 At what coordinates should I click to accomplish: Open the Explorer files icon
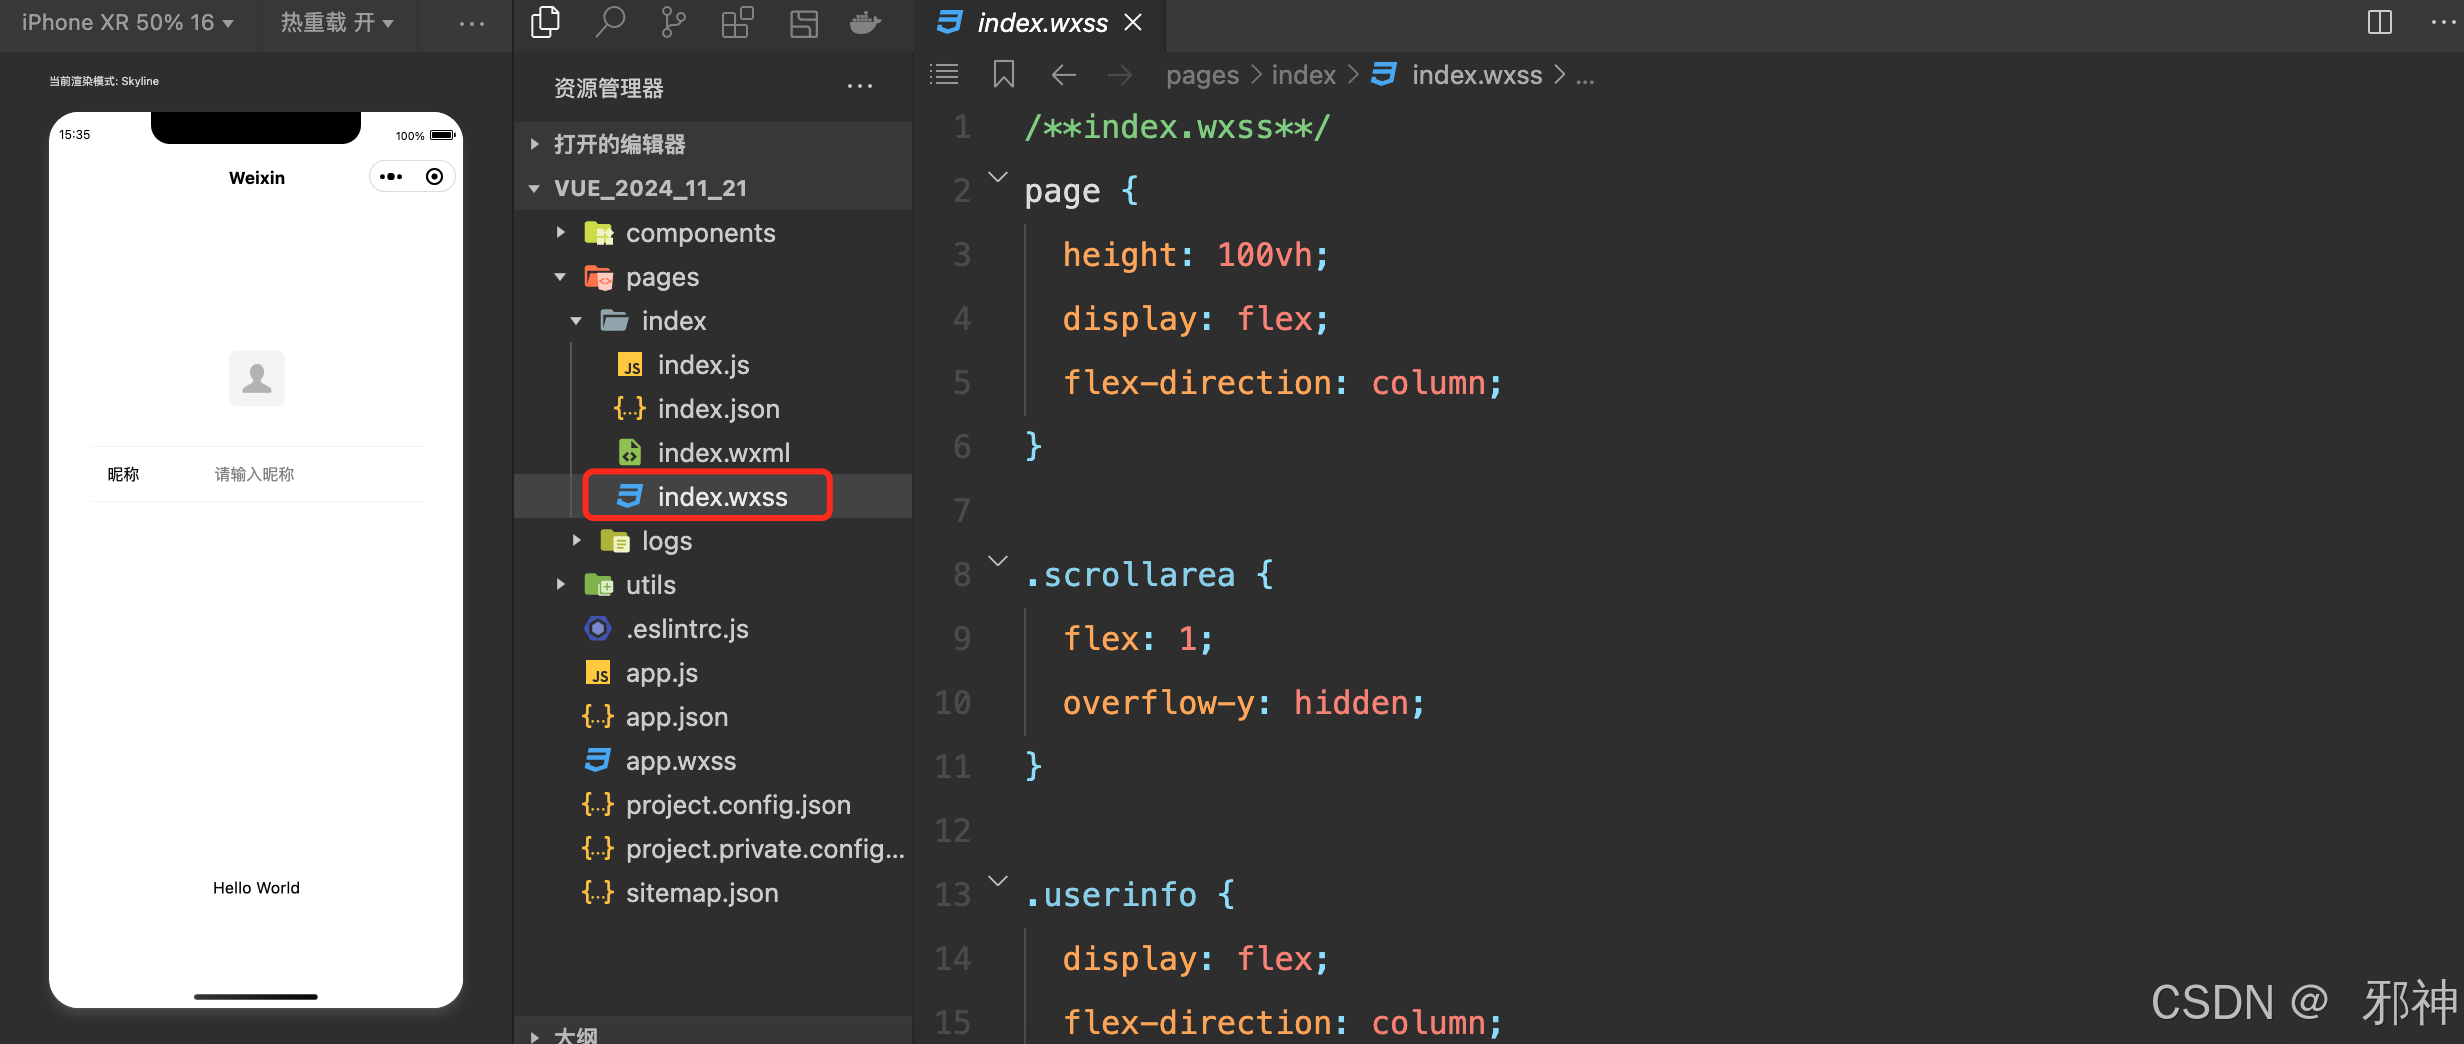click(x=545, y=22)
